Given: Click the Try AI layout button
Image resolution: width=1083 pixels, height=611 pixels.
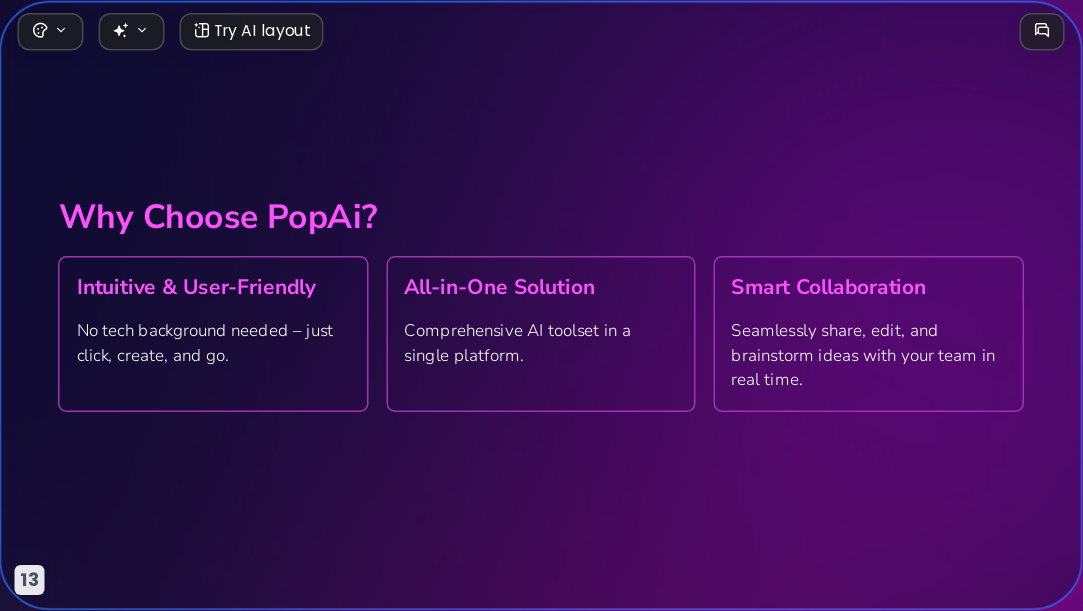Looking at the screenshot, I should coord(251,31).
